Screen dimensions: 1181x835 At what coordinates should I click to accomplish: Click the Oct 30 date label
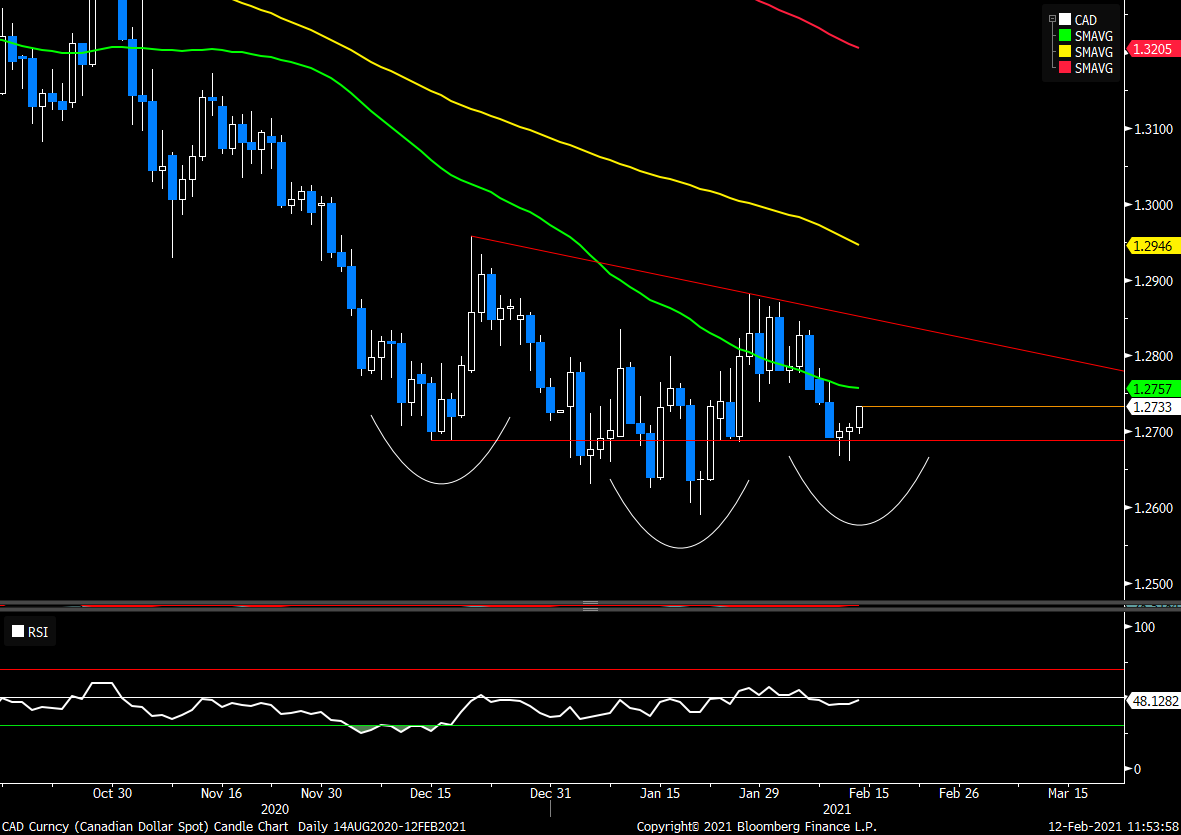[112, 794]
